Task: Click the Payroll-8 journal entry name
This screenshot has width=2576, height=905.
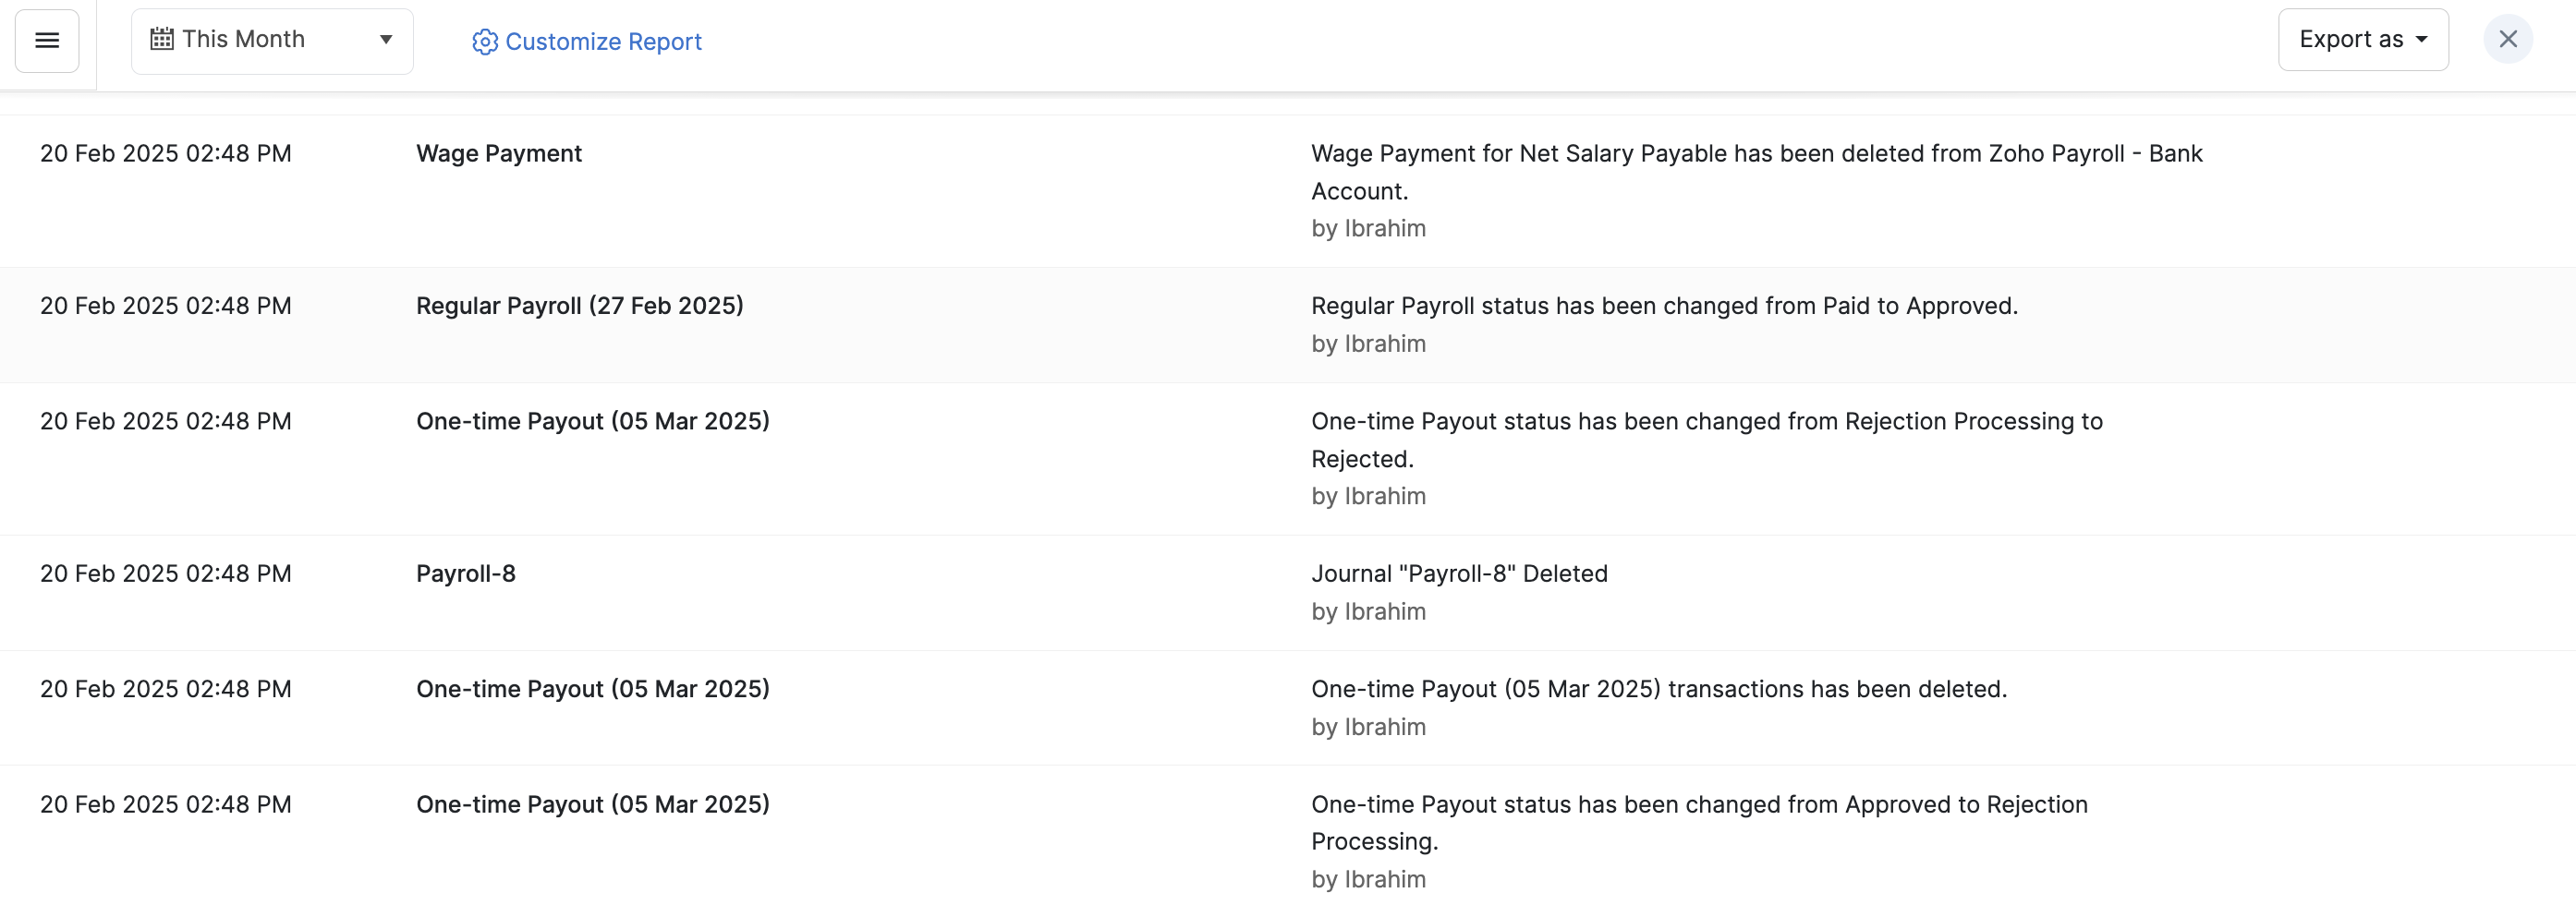Action: tap(465, 574)
